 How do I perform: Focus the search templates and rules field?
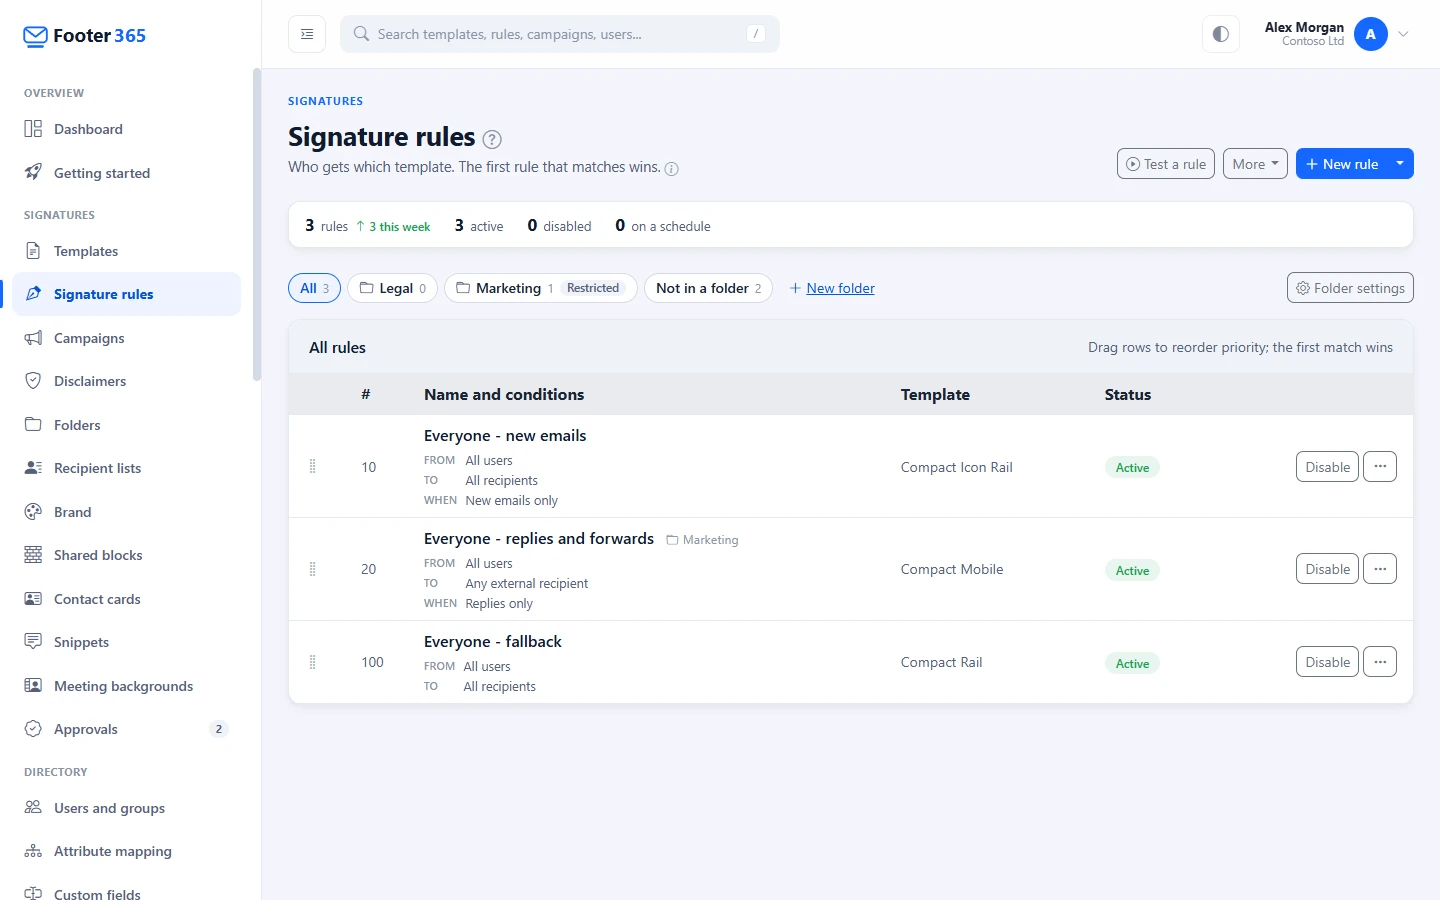[560, 34]
